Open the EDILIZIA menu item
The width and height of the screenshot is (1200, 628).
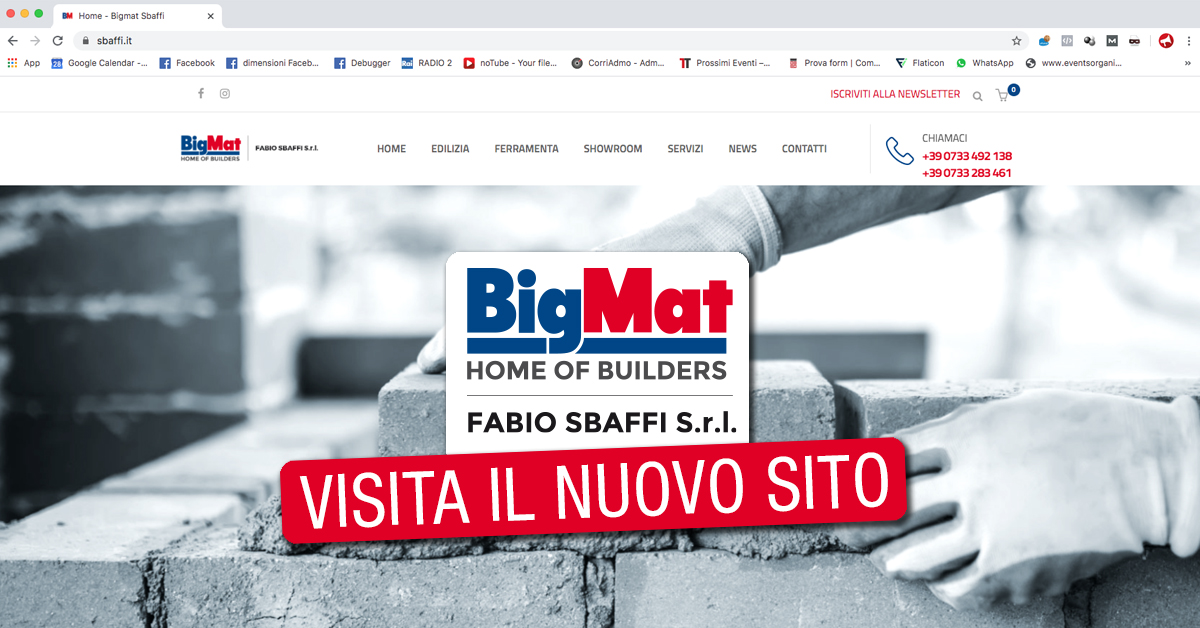point(450,149)
